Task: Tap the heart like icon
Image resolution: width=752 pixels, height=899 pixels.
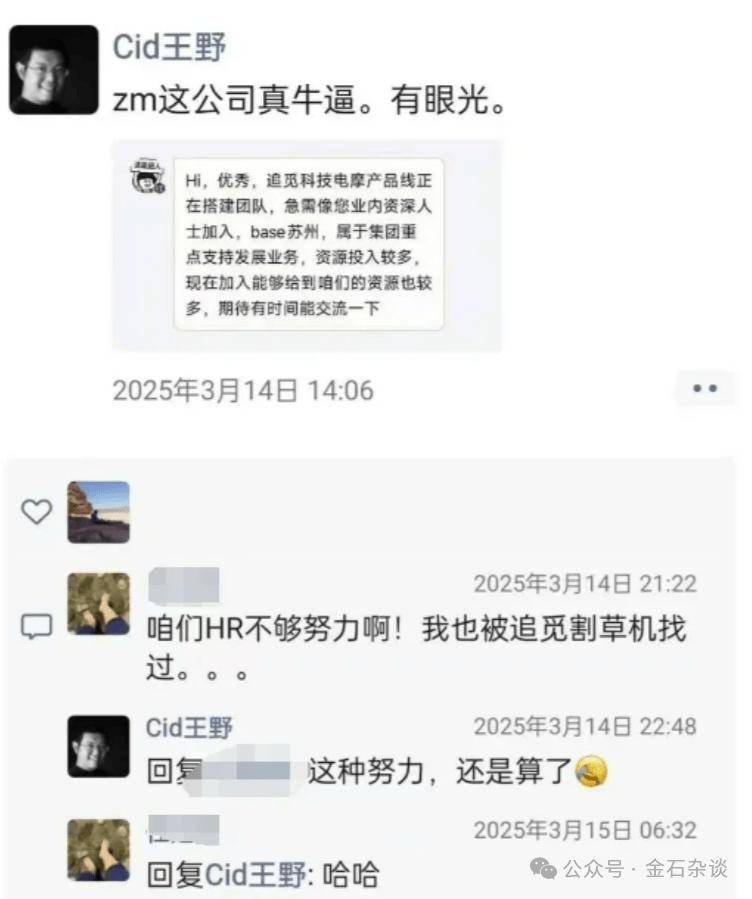Action: (37, 511)
